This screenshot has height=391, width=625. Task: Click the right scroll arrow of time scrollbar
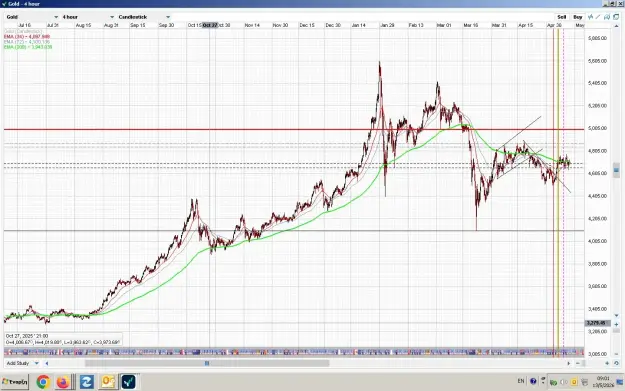click(x=568, y=363)
